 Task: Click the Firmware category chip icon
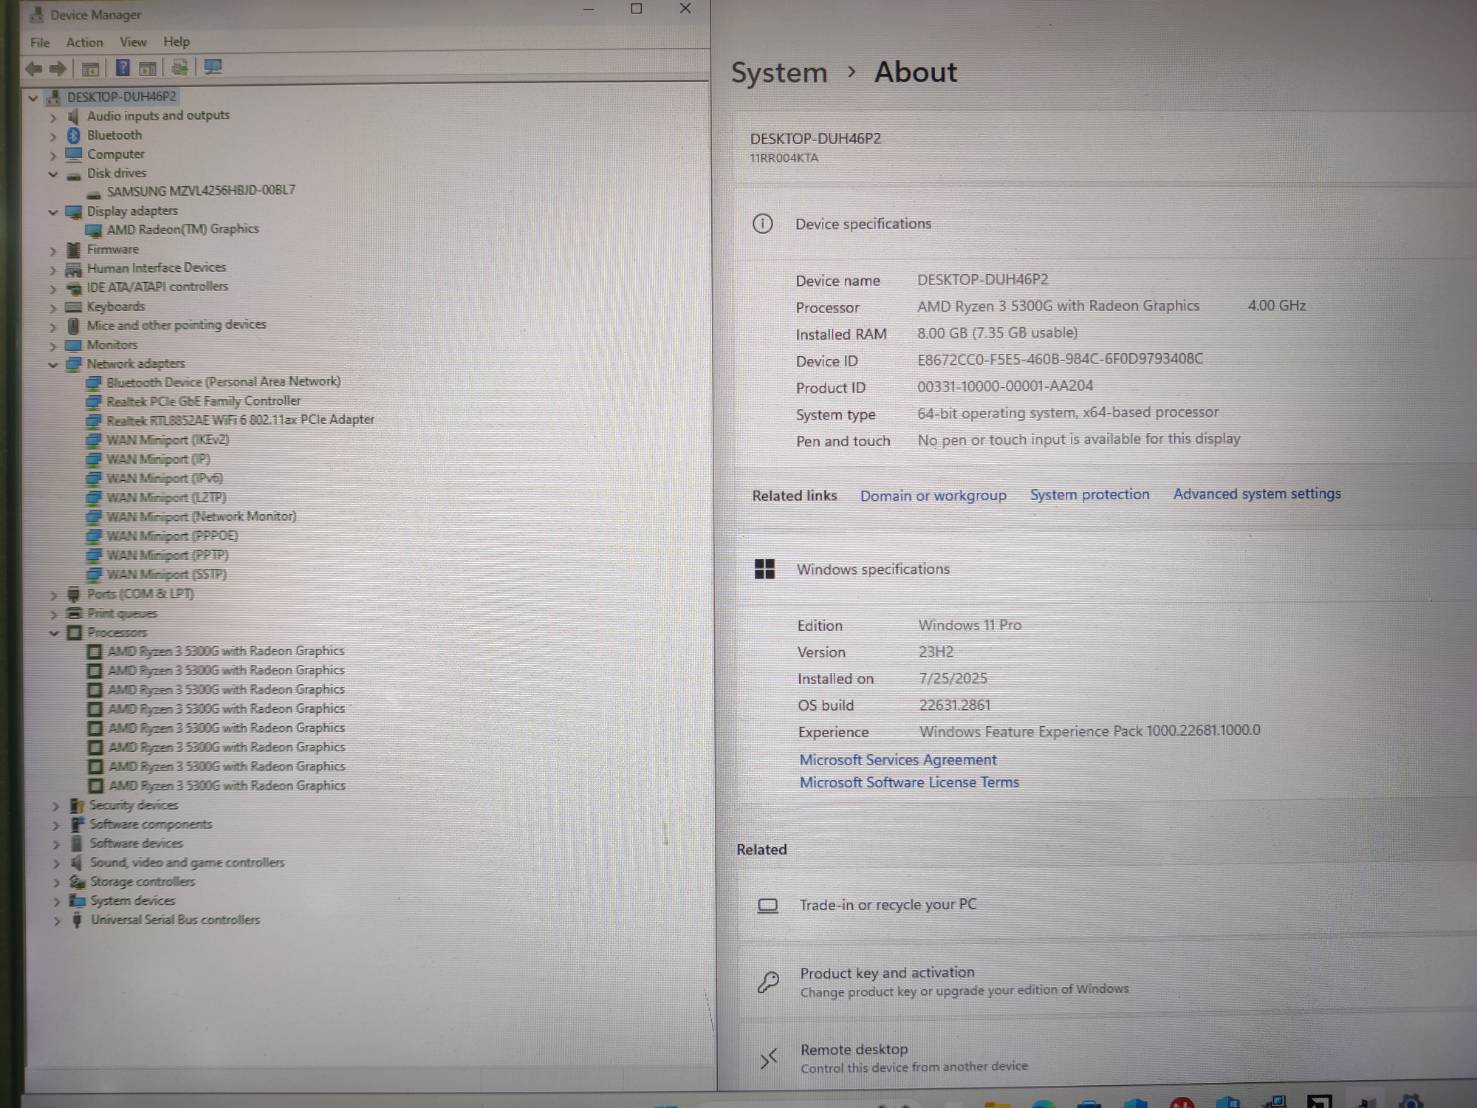(x=73, y=249)
